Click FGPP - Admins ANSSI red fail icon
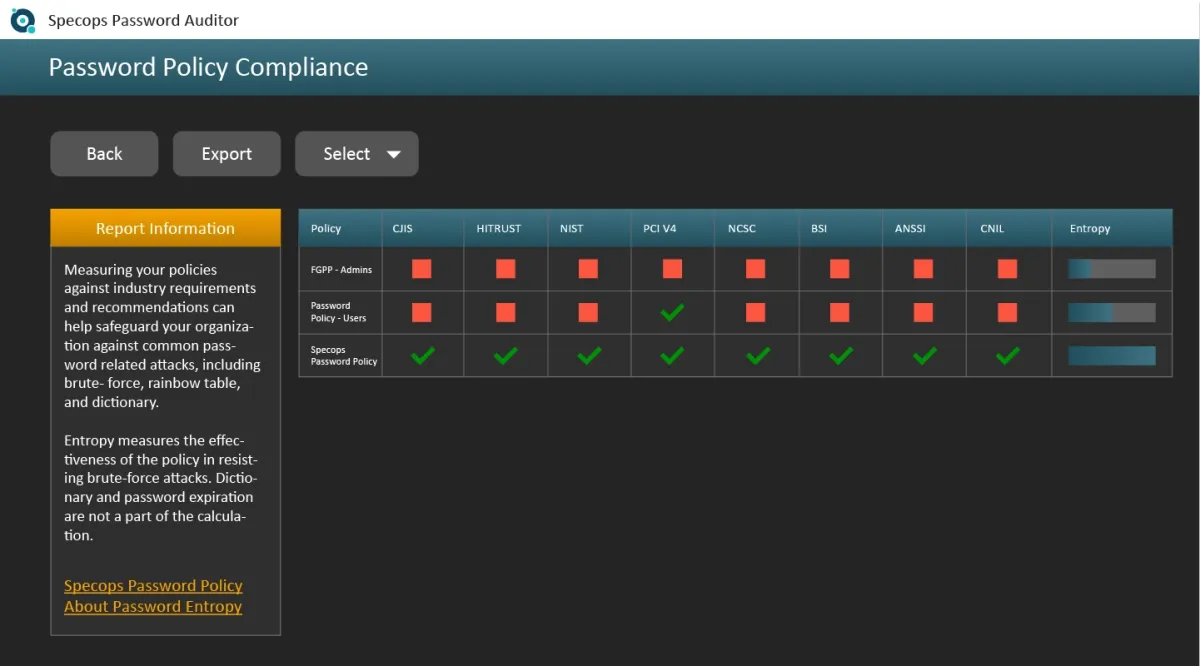This screenshot has width=1200, height=666. click(923, 269)
